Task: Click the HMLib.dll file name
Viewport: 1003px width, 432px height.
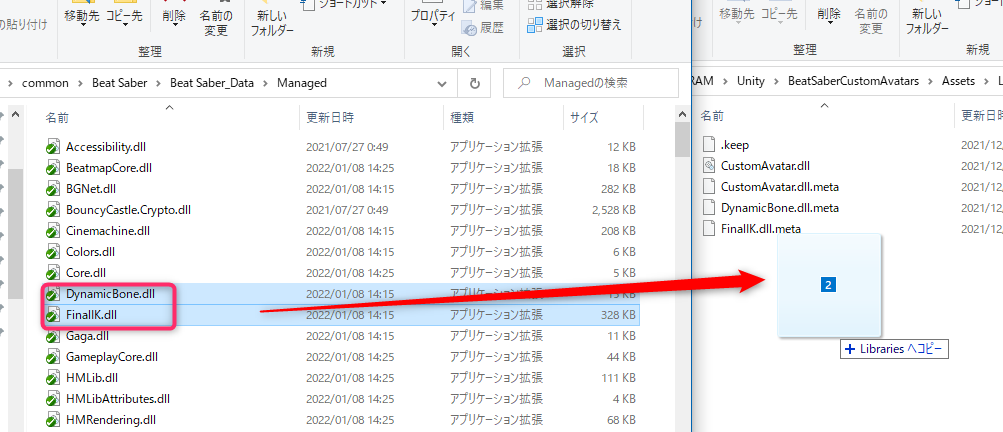Action: coord(91,378)
